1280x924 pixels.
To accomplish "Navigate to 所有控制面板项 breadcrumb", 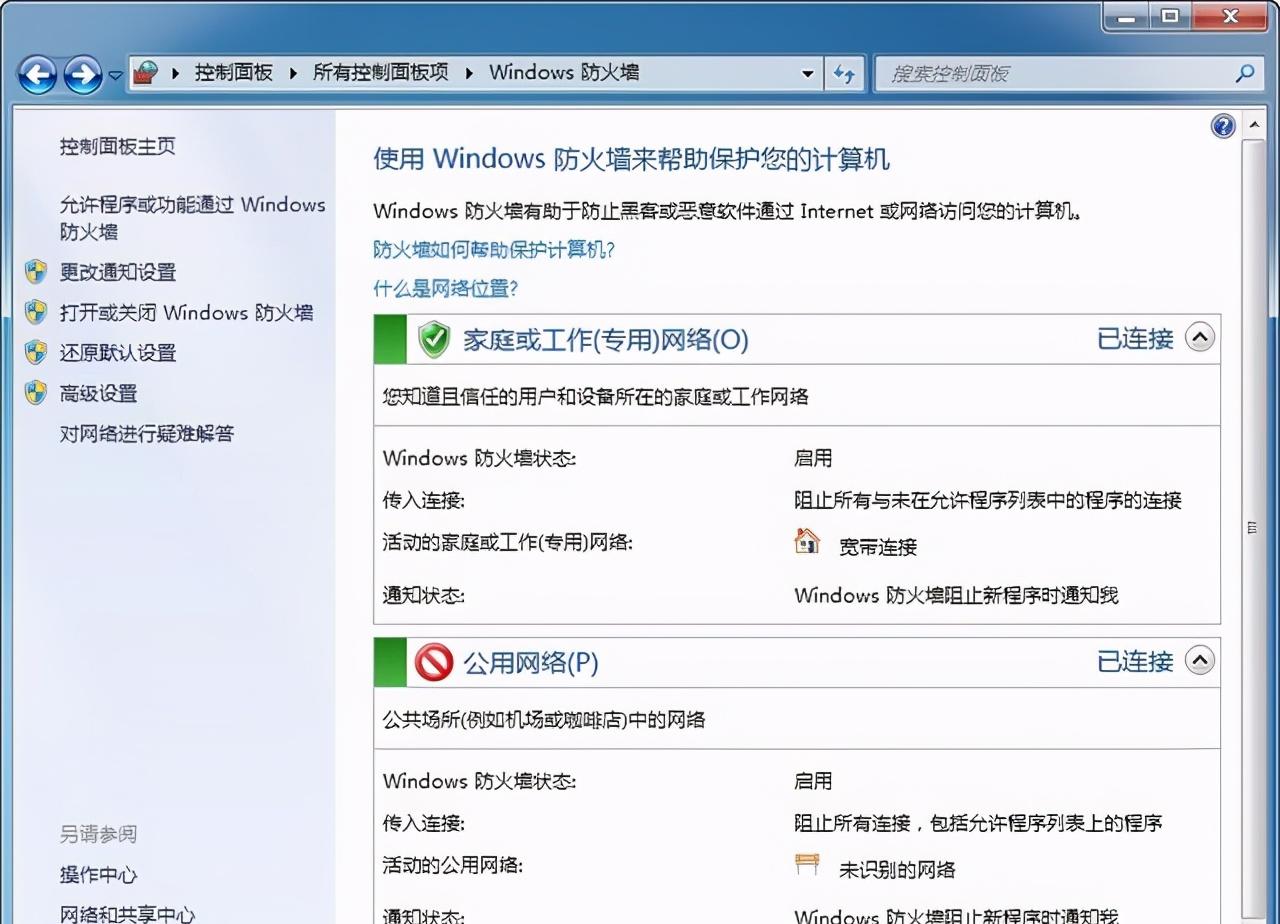I will (x=381, y=72).
